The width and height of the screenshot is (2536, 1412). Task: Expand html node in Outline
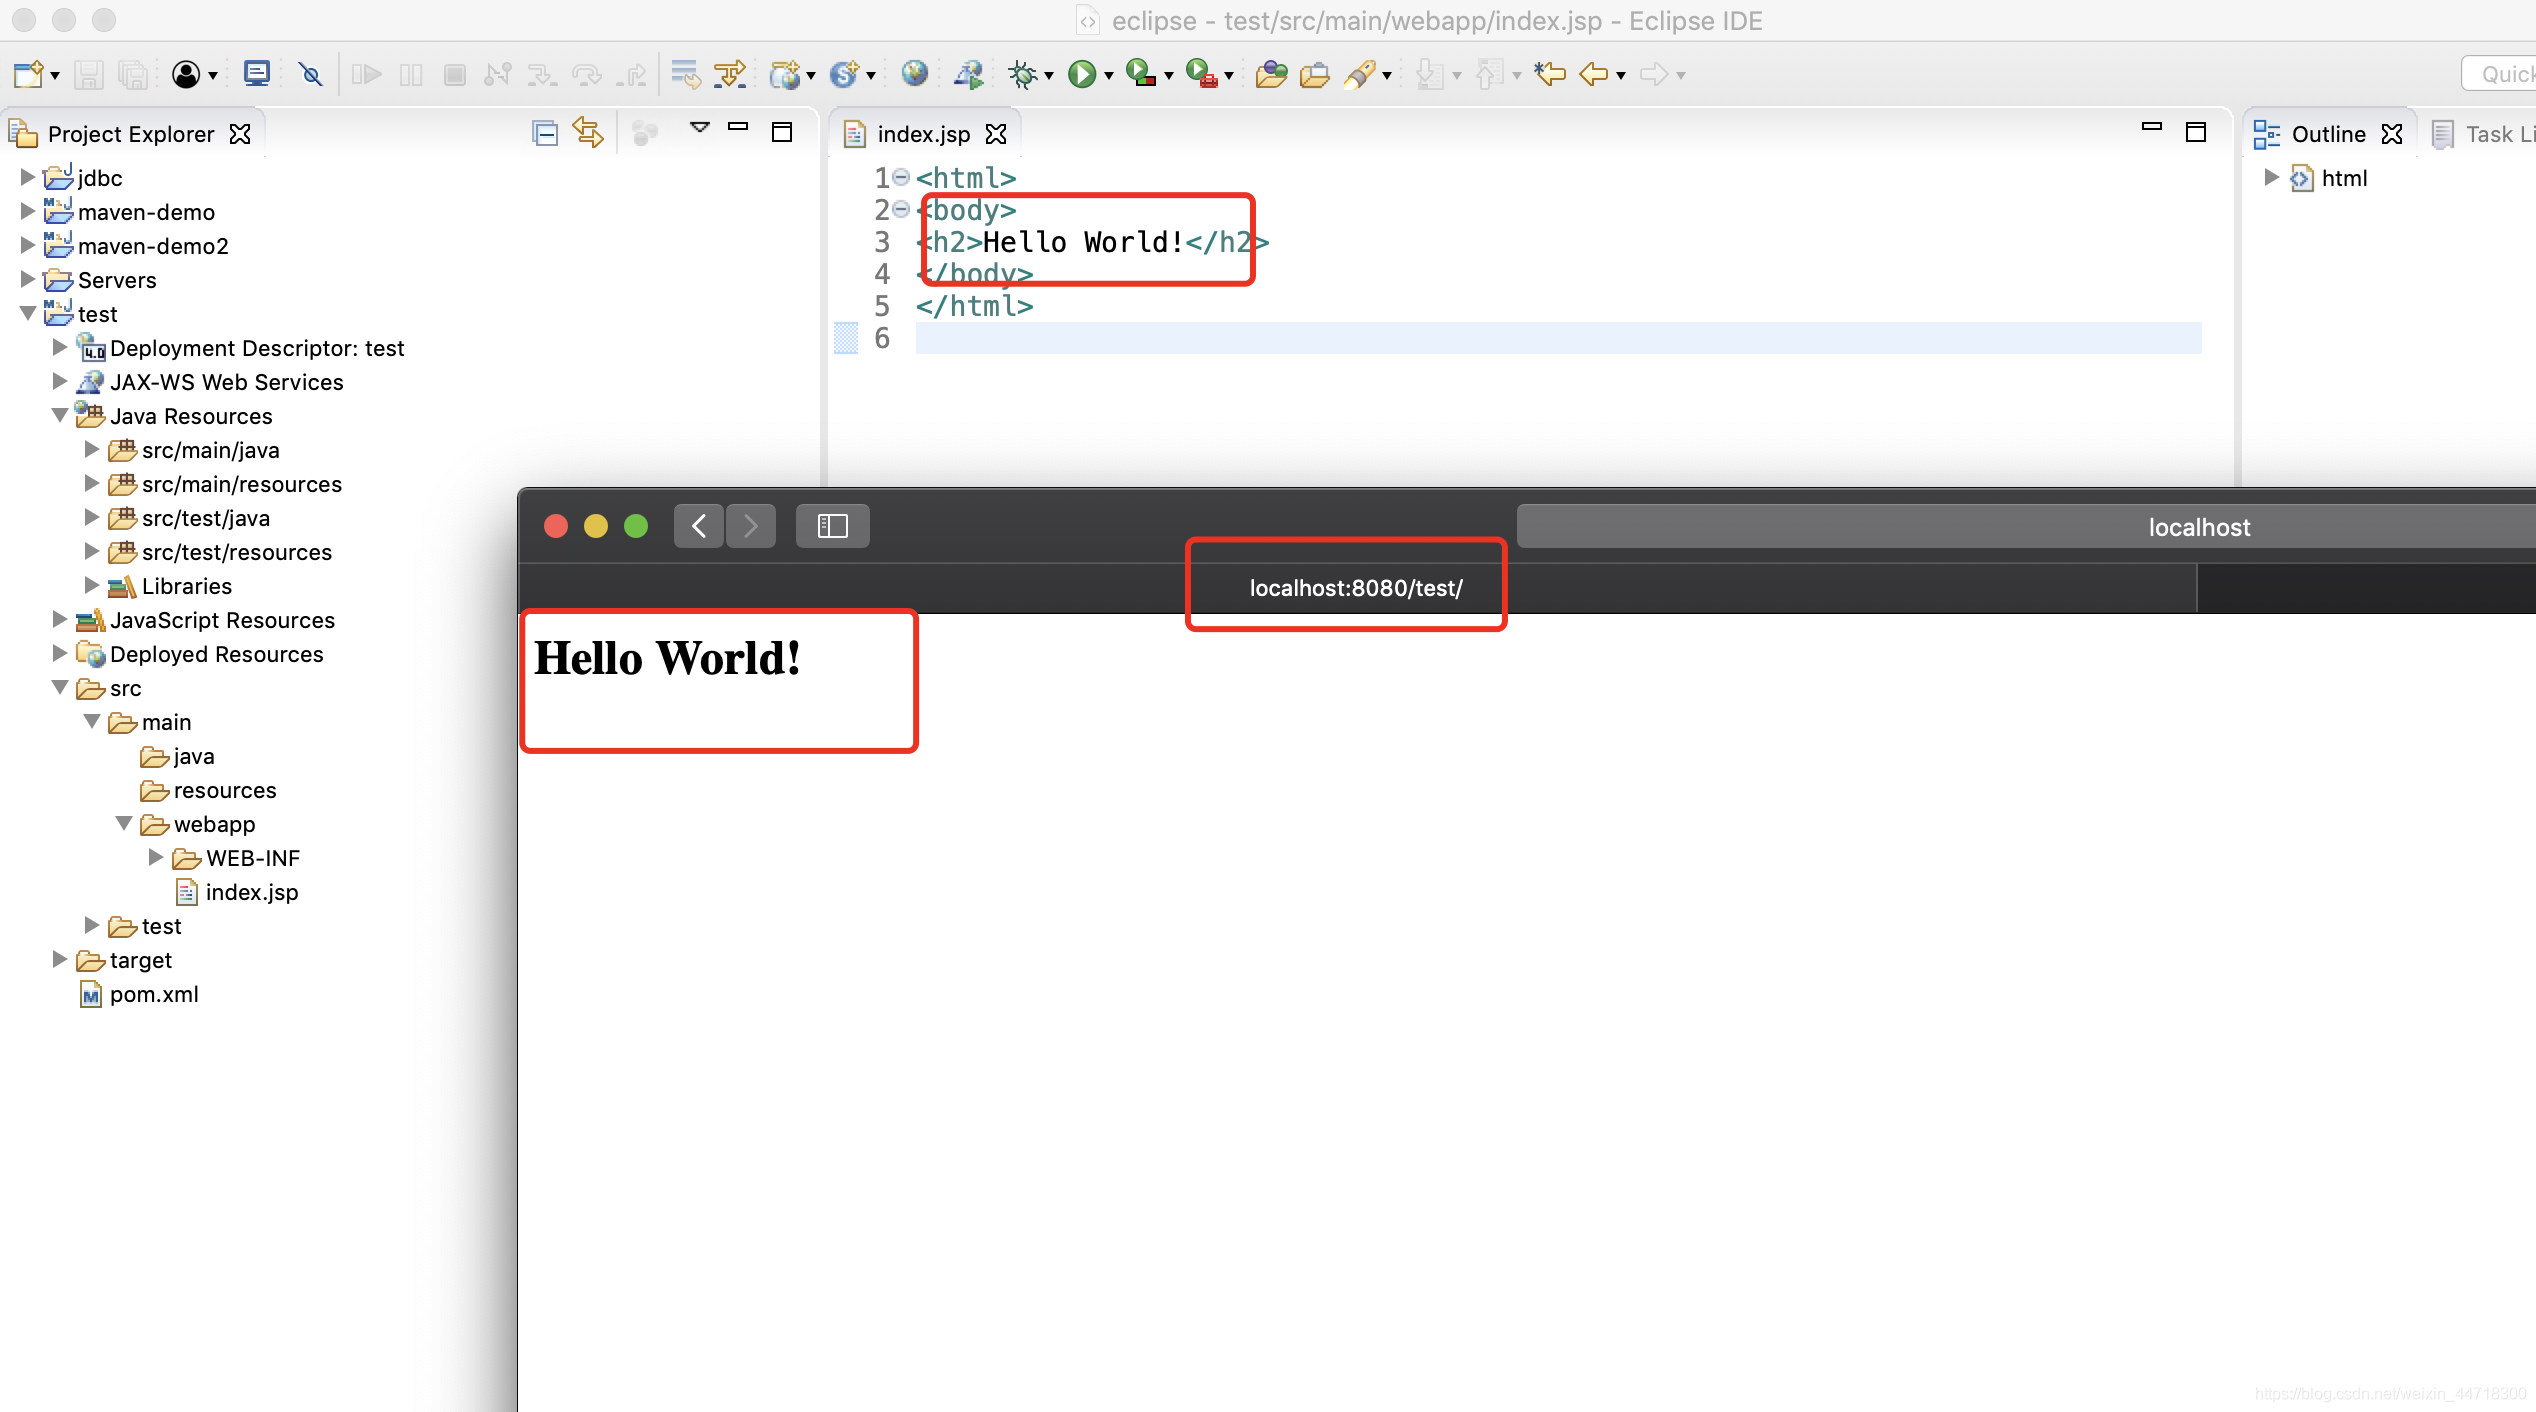tap(2271, 178)
